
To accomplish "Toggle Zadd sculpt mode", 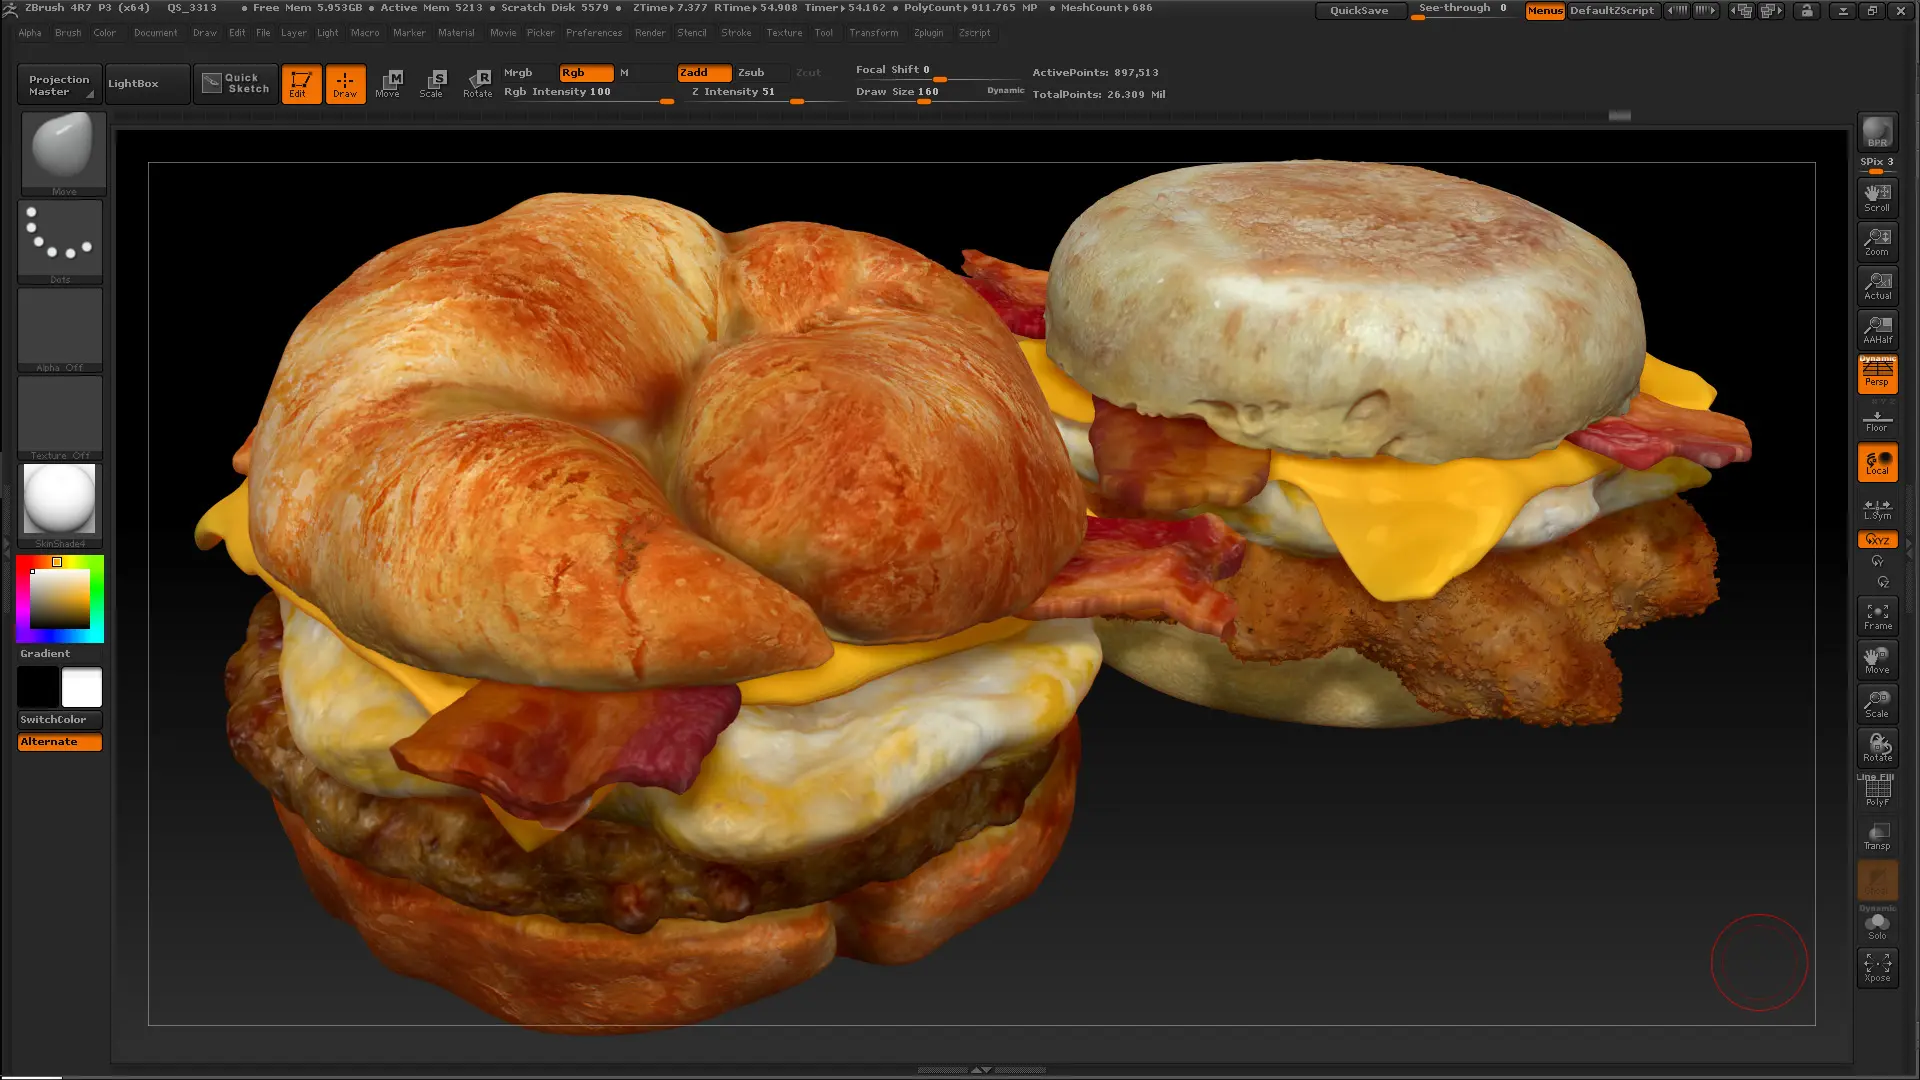I will pyautogui.click(x=704, y=73).
